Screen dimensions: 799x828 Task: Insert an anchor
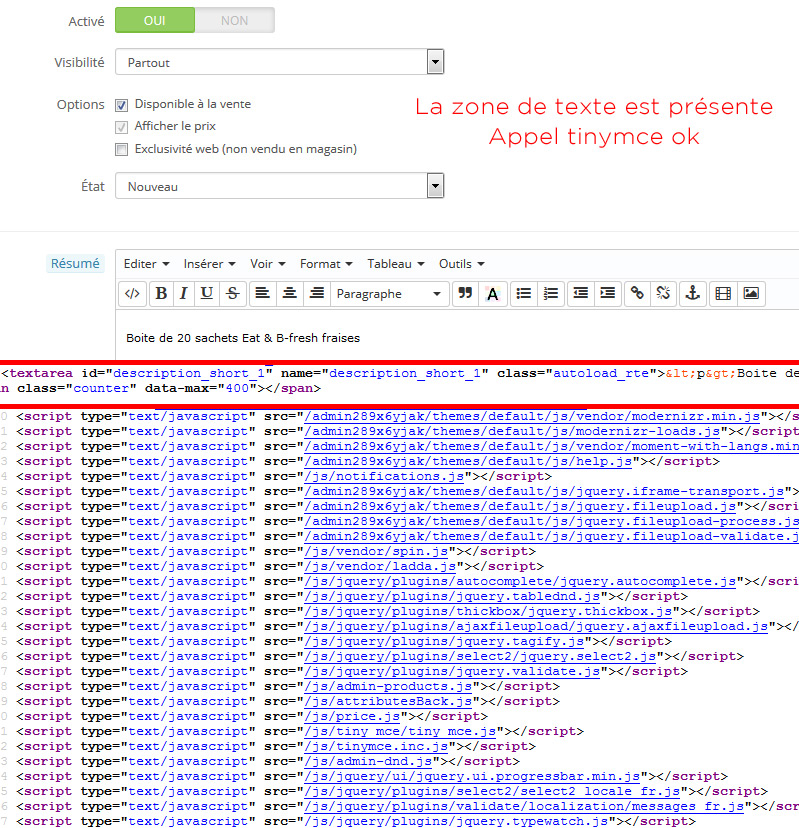pyautogui.click(x=692, y=294)
